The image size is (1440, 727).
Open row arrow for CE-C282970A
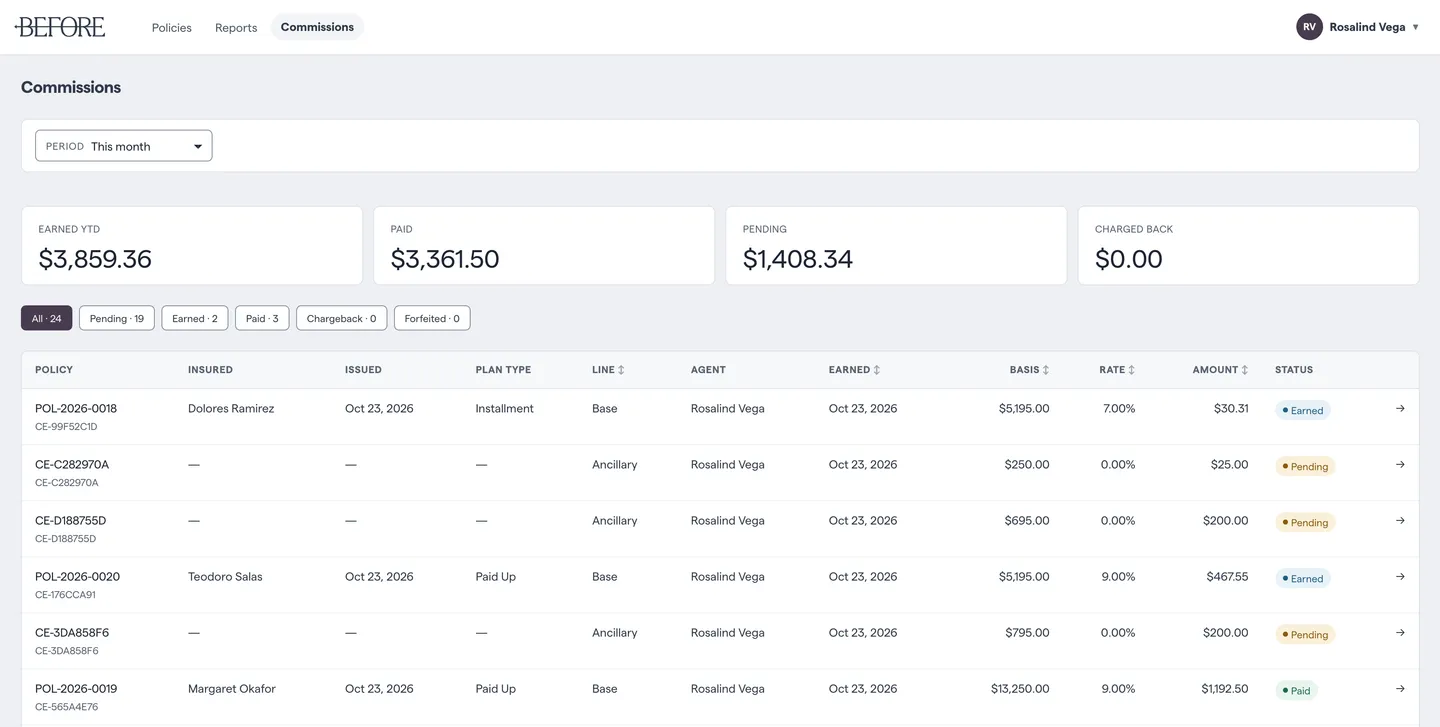[x=1400, y=465]
